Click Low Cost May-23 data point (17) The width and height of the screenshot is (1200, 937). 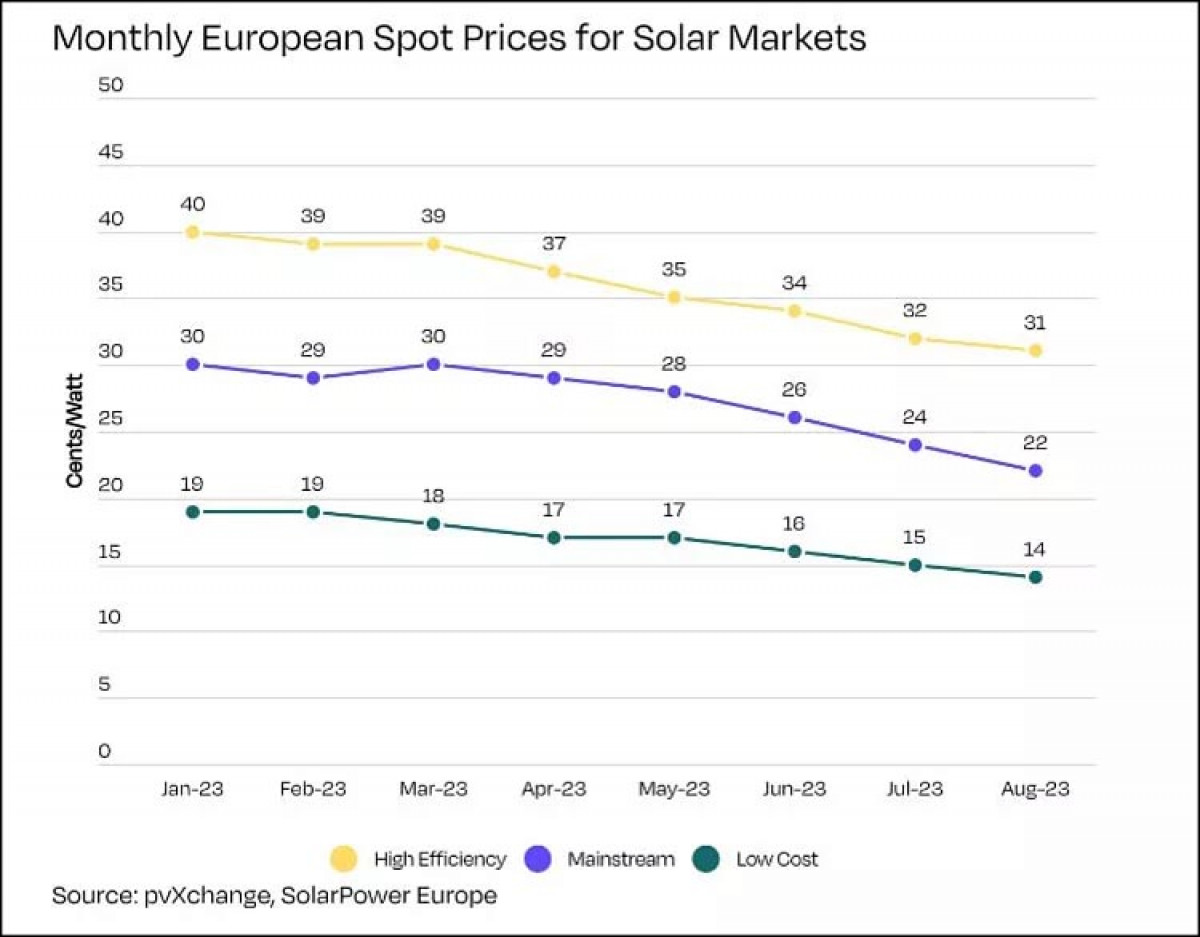pos(674,537)
